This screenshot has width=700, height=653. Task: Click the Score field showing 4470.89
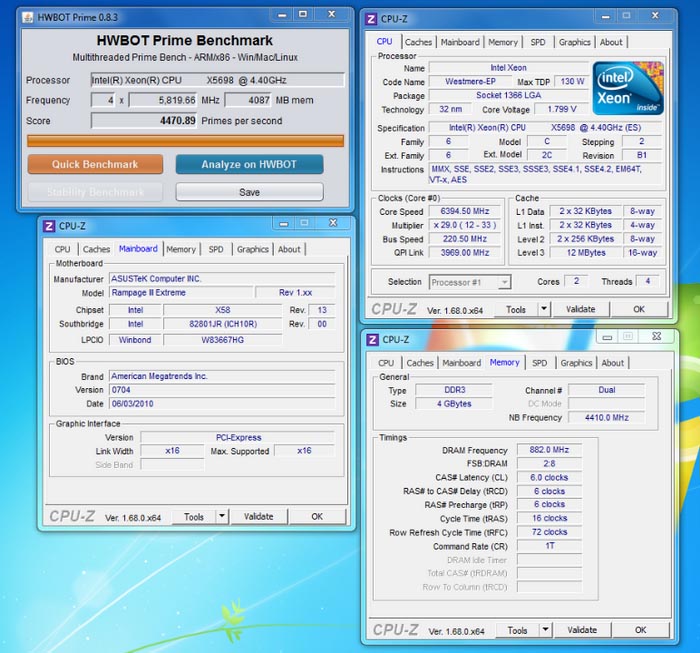tap(143, 121)
